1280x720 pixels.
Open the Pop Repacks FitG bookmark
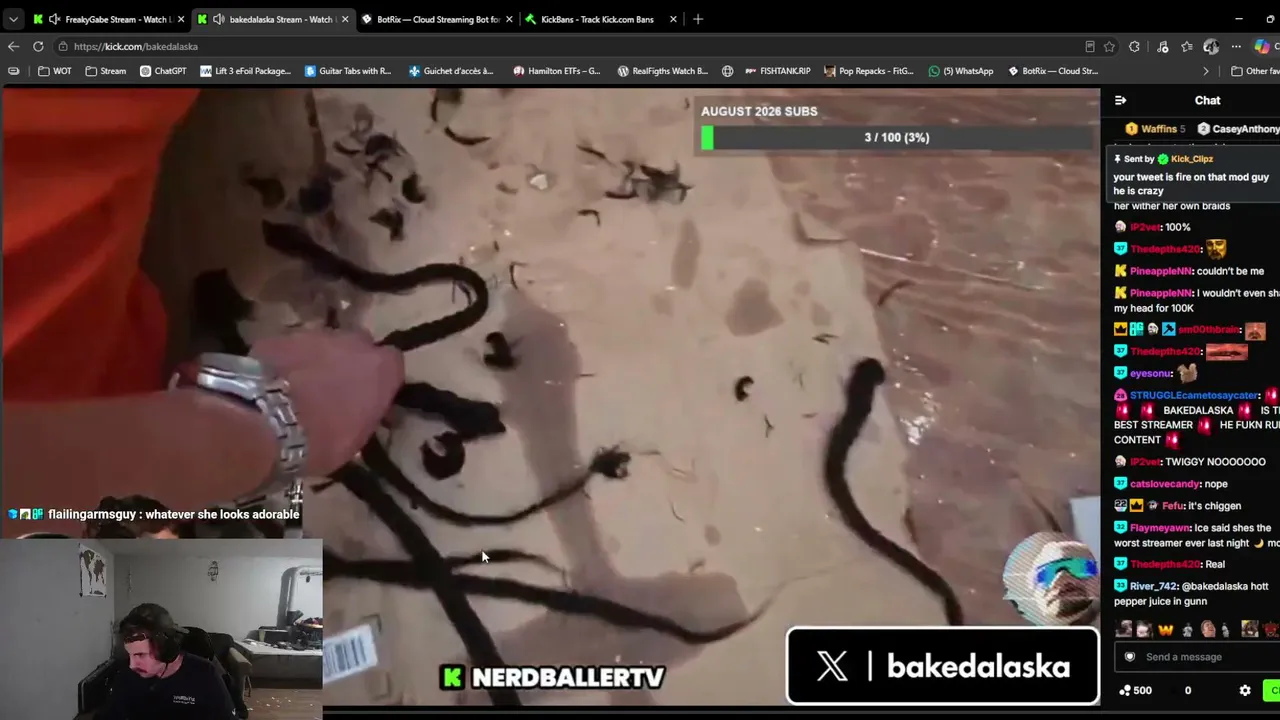point(869,71)
